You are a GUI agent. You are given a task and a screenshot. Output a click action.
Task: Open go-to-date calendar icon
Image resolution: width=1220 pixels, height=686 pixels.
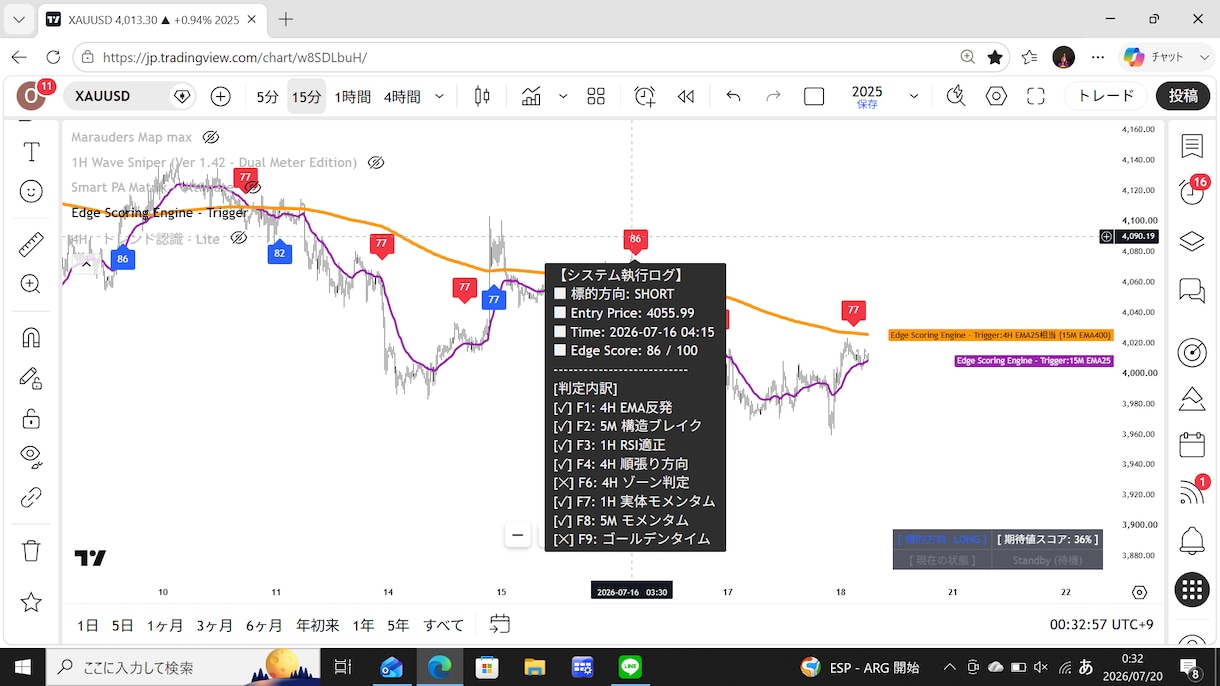[500, 624]
